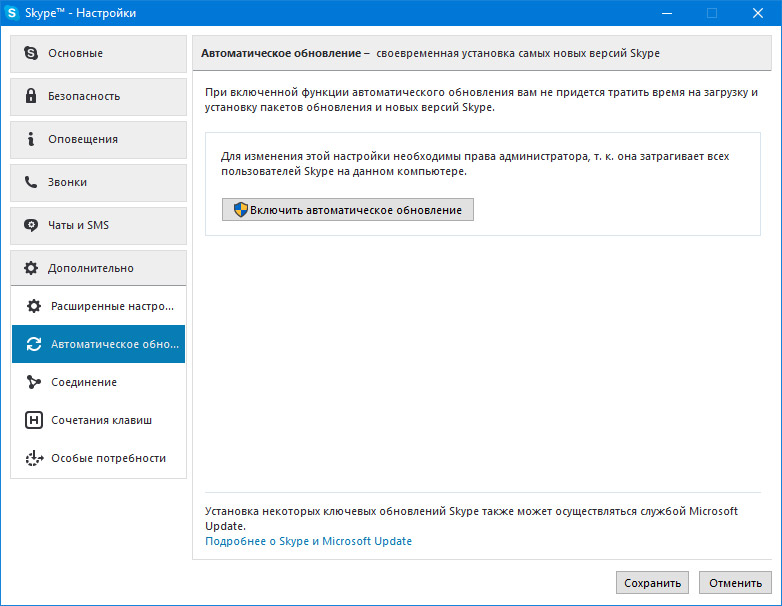Open Сочетания клавиш subsection
Image resolution: width=782 pixels, height=606 pixels.
[x=98, y=420]
